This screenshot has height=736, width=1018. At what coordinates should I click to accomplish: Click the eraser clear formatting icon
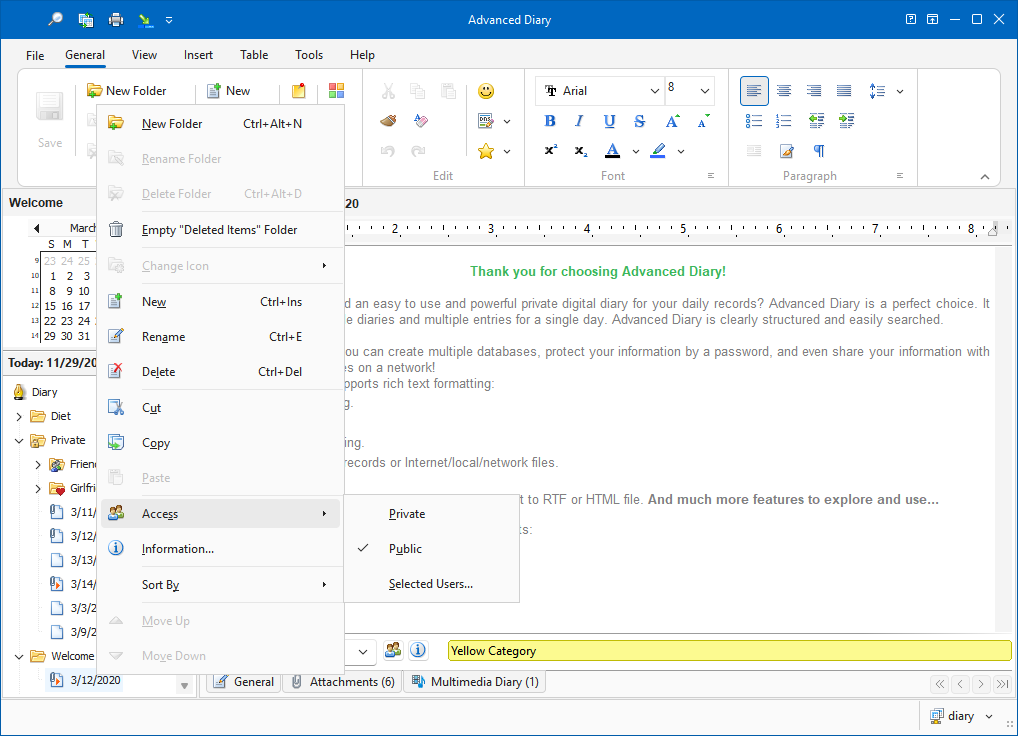[419, 121]
